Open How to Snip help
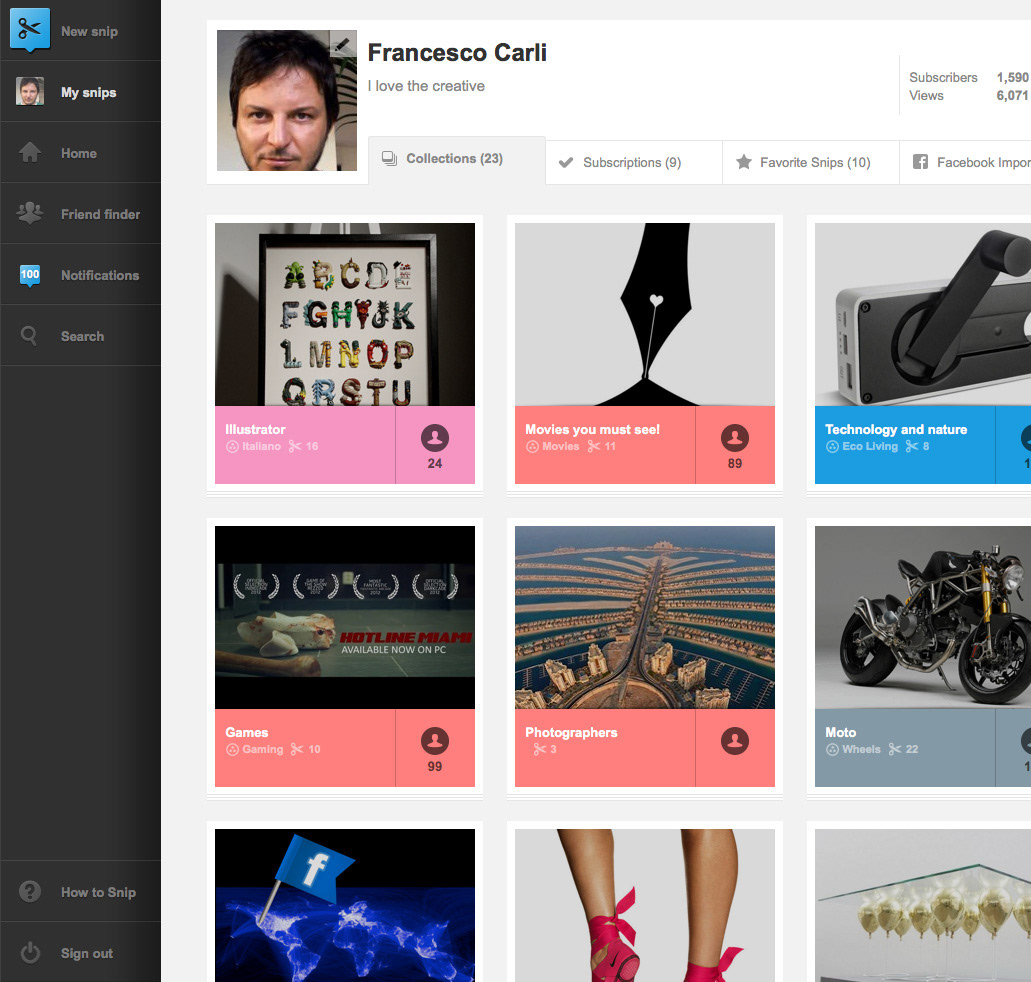 [80, 891]
